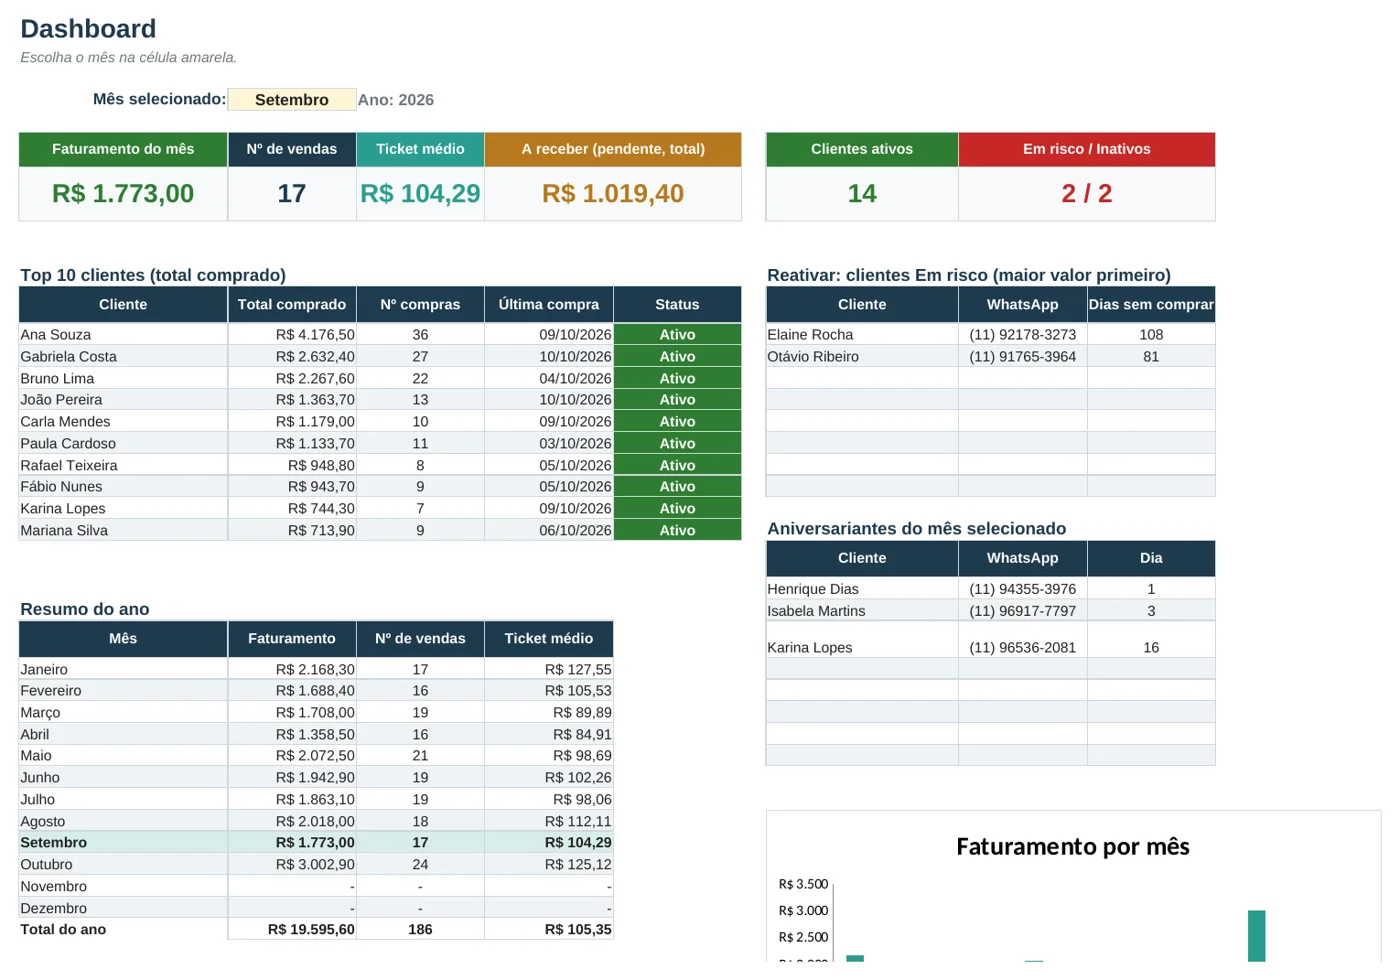Click yearly sales total 186
Image resolution: width=1400 pixels, height=980 pixels.
[x=420, y=930]
